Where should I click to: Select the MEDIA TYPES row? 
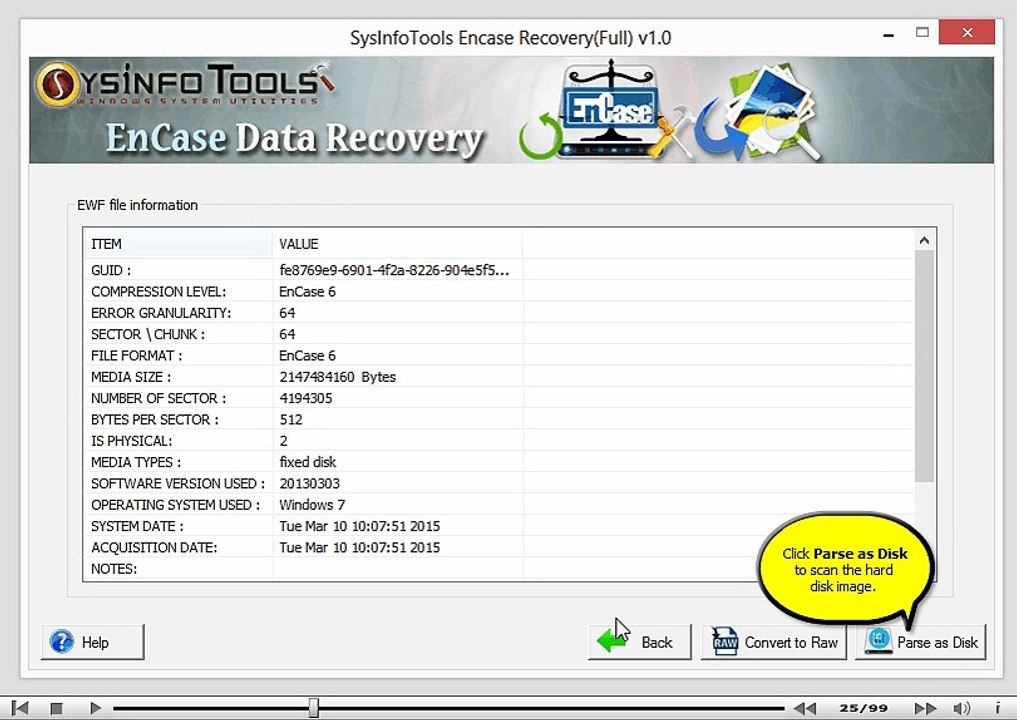pyautogui.click(x=499, y=462)
